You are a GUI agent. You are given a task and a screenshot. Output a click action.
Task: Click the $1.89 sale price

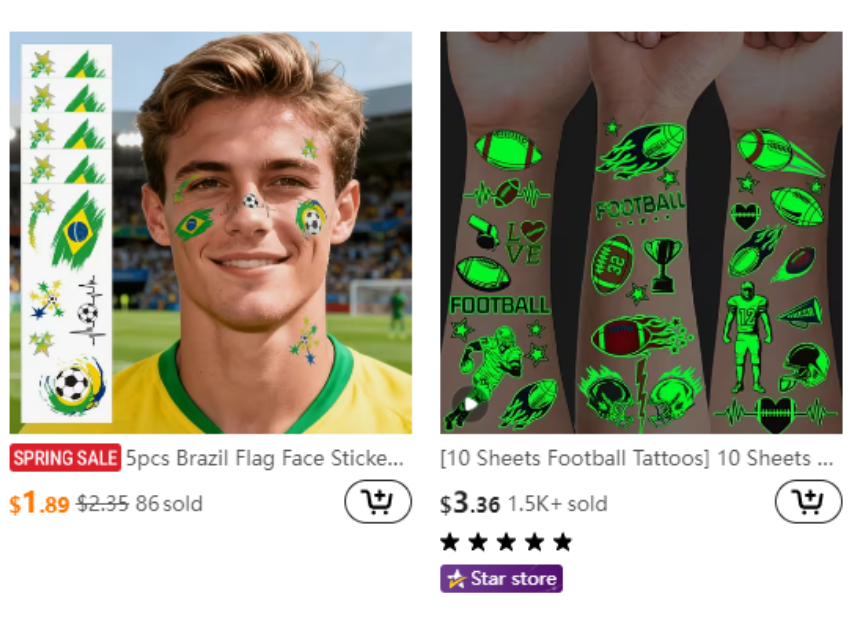tap(39, 504)
